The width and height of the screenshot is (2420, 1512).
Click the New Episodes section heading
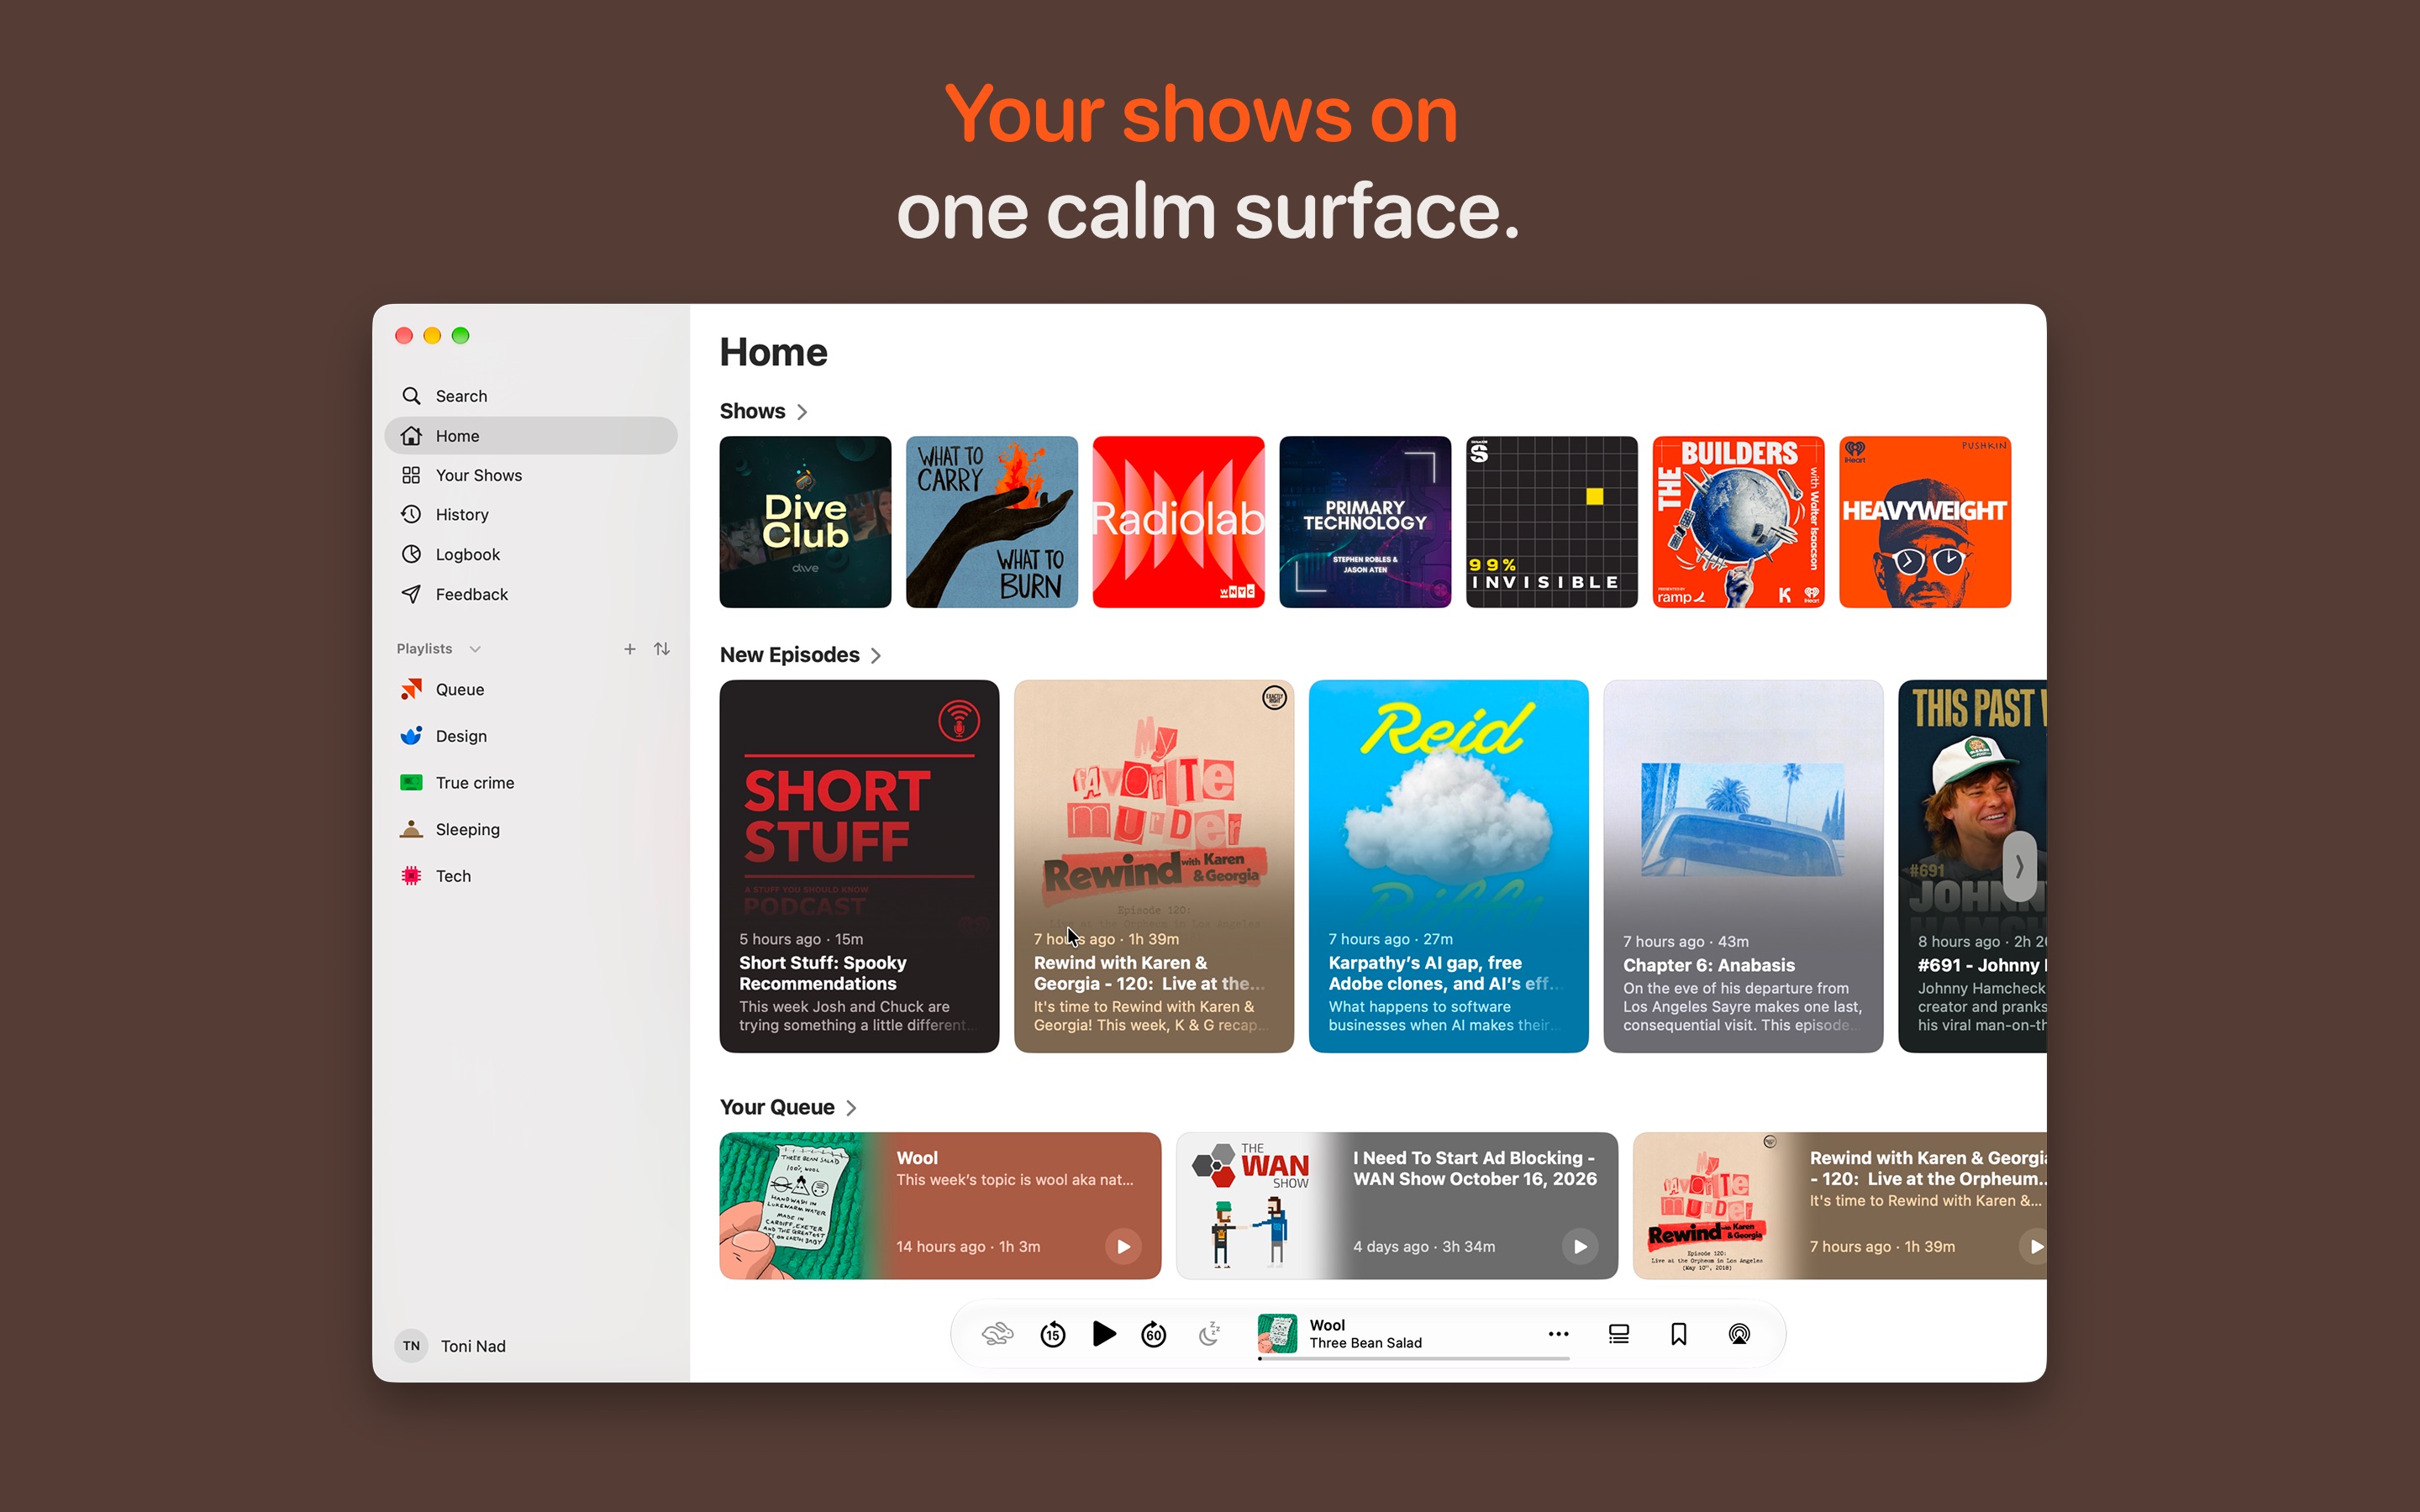789,655
